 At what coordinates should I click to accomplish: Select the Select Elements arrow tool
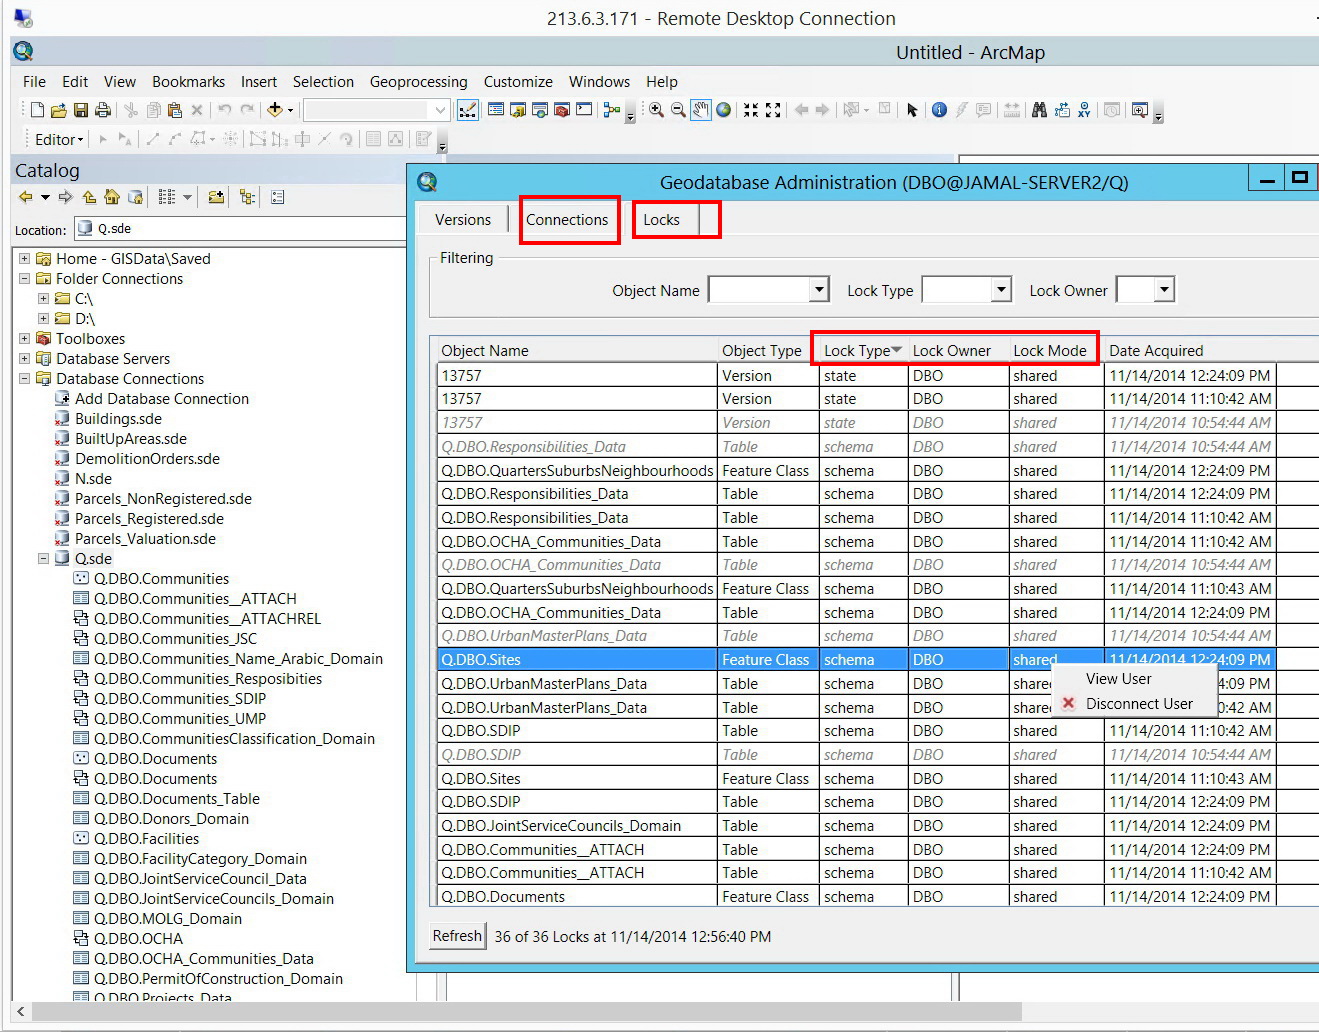click(912, 110)
